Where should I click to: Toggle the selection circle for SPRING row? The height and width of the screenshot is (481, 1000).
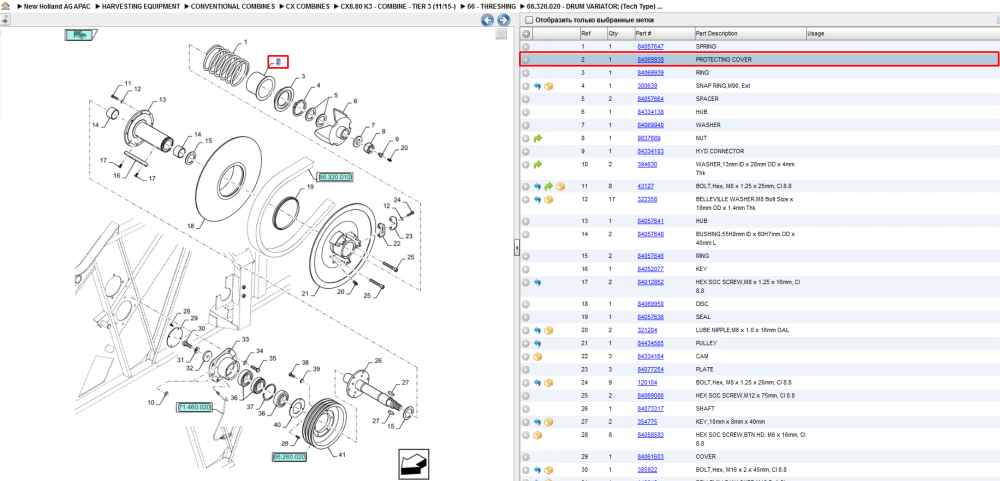pyautogui.click(x=526, y=47)
